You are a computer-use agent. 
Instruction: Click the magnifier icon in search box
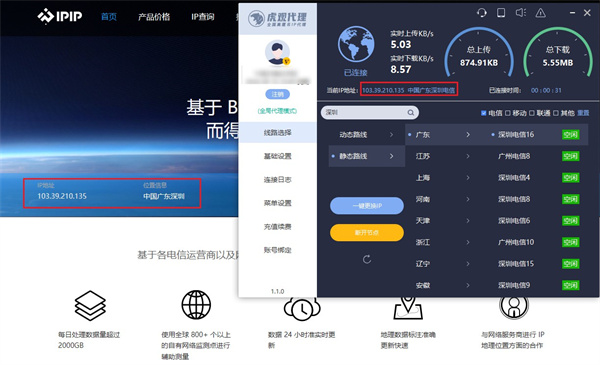click(411, 112)
